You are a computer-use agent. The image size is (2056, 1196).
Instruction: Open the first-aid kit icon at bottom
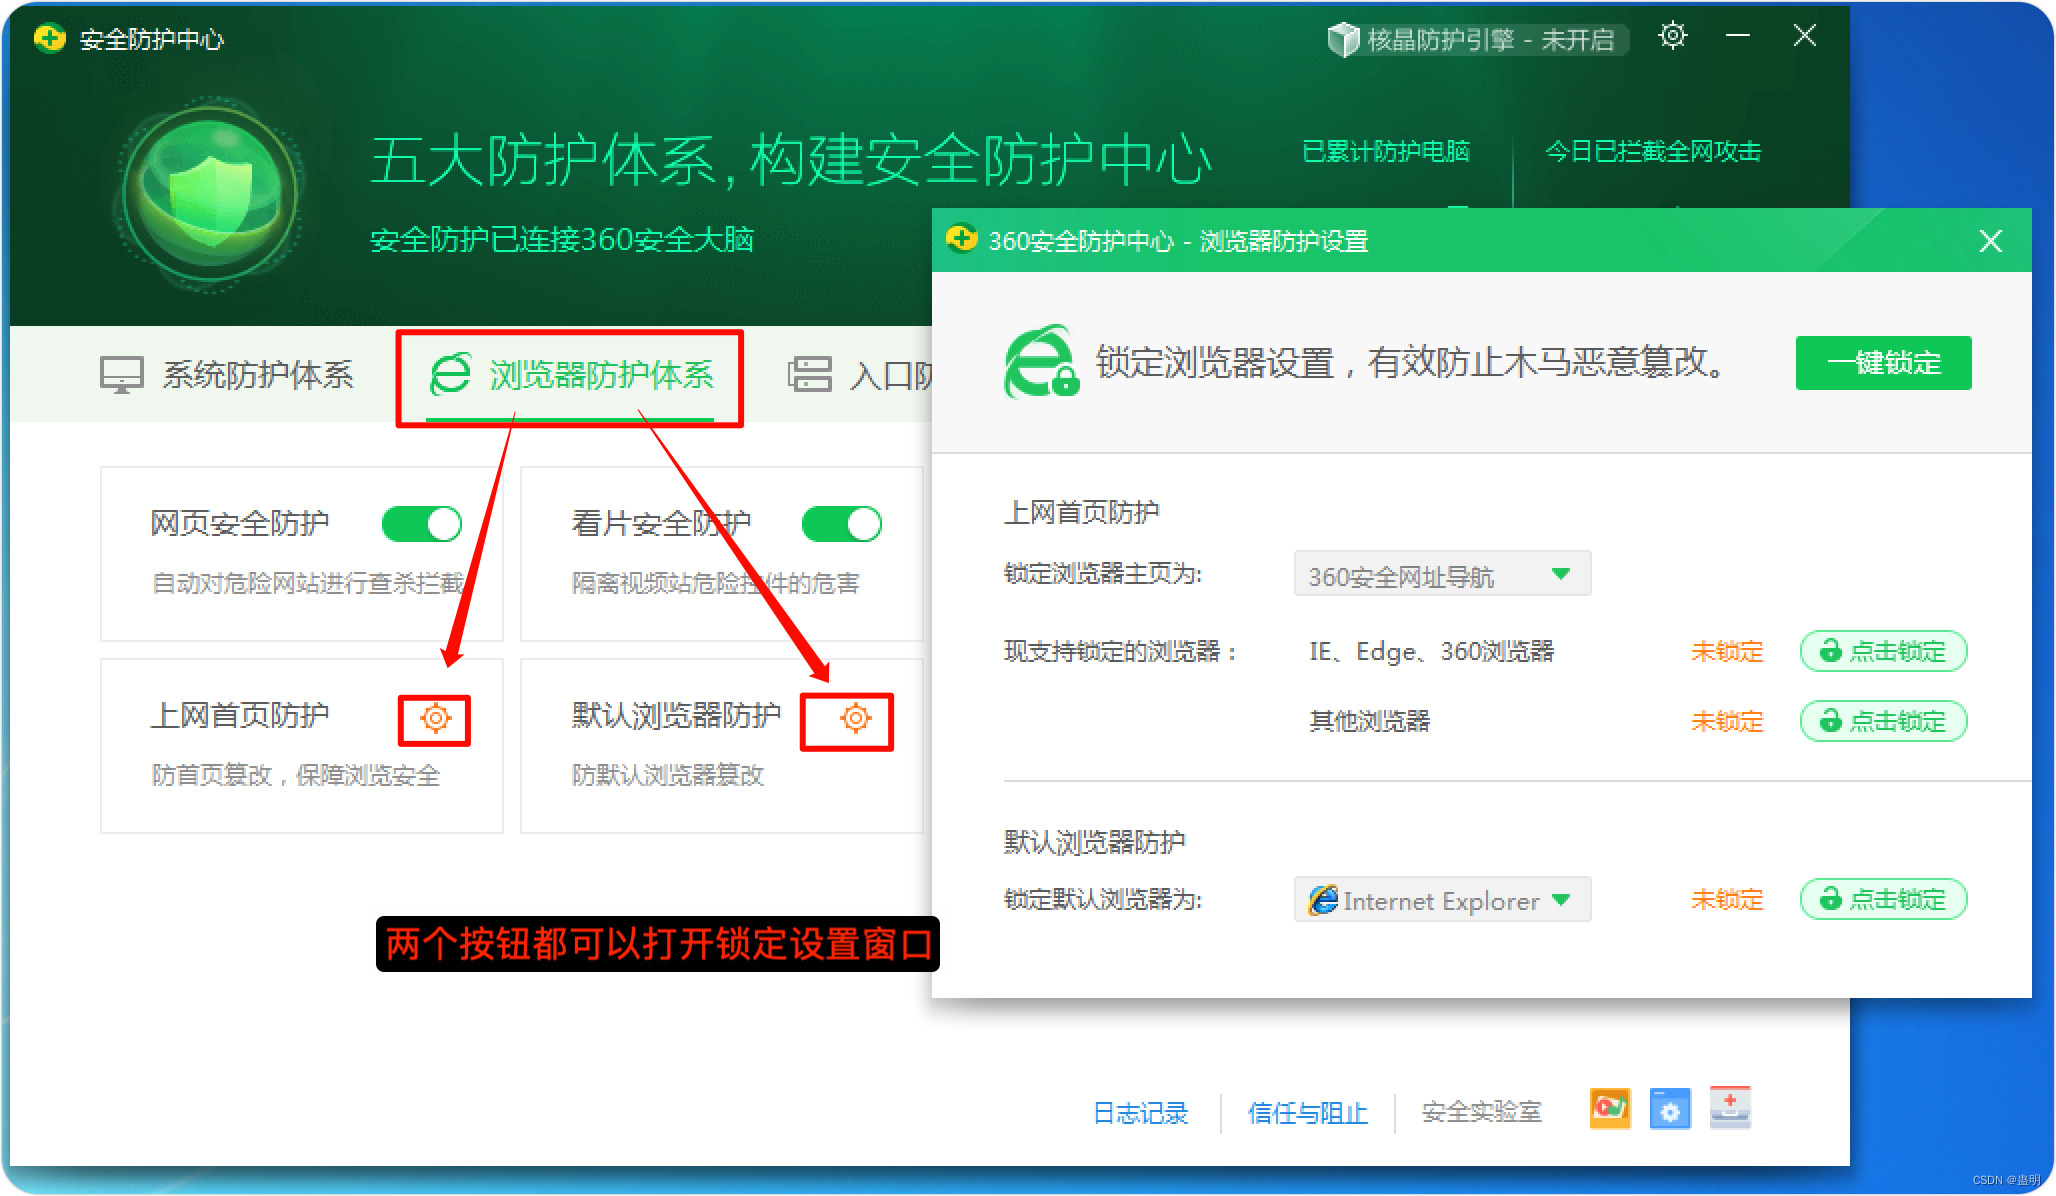click(x=1730, y=1108)
